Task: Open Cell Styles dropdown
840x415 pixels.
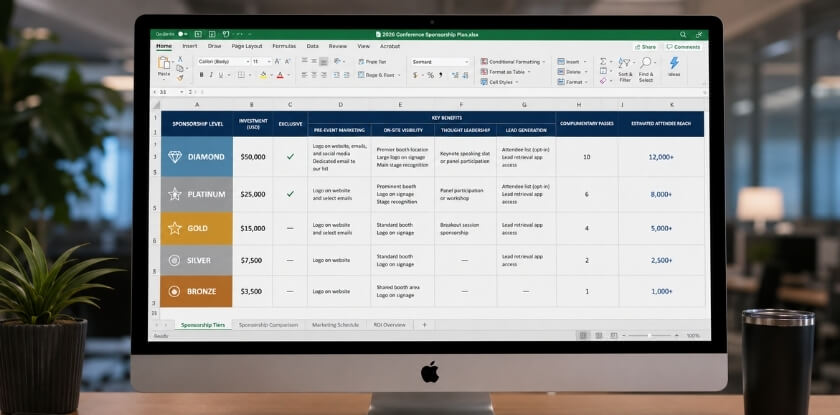Action: 499,82
